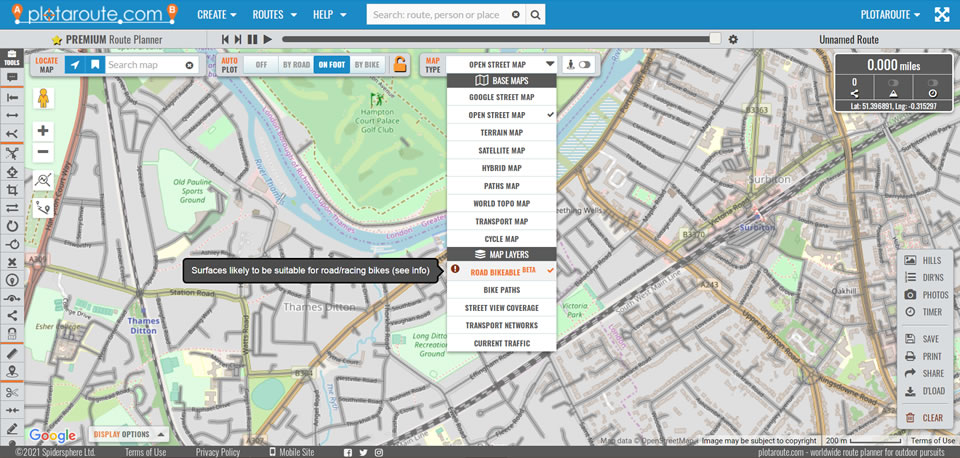Enable Current Traffic layer
This screenshot has width=960, height=458.
[x=501, y=343]
